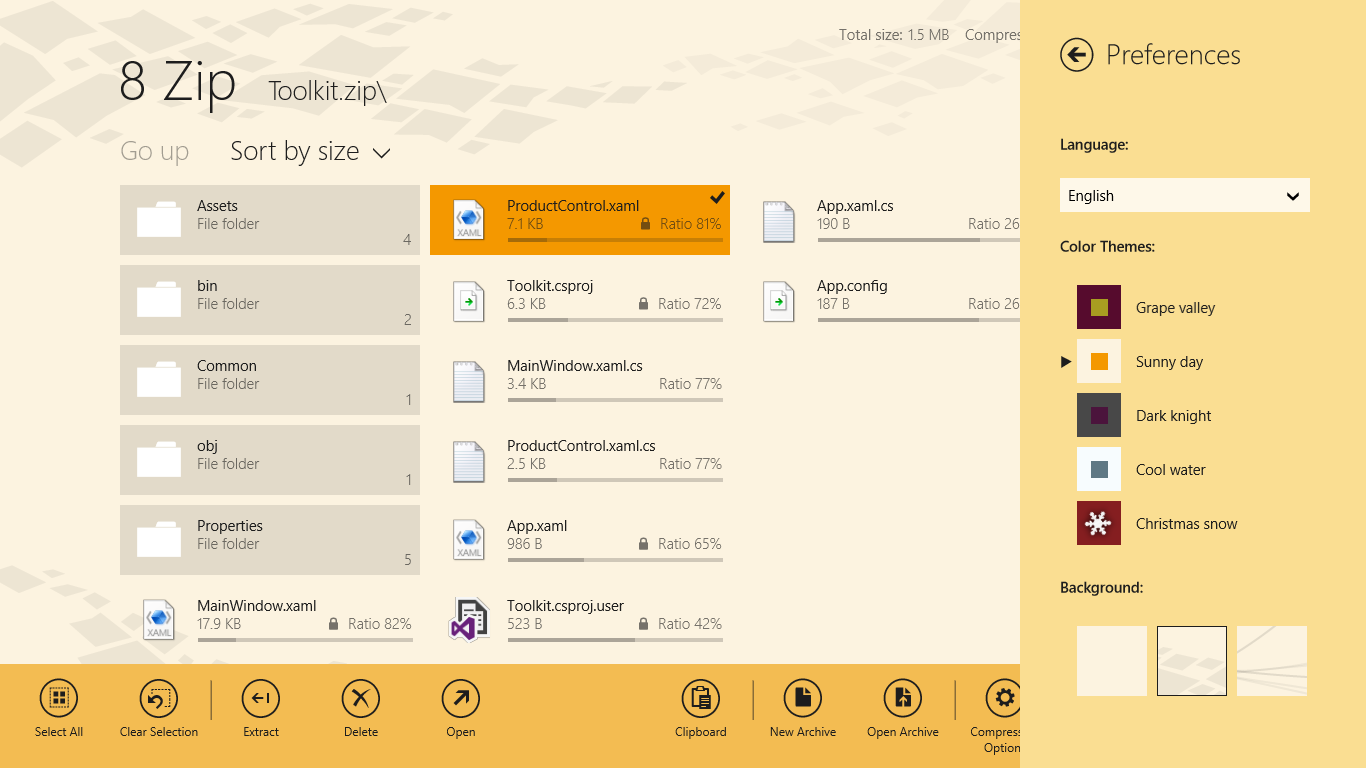Click the Properties folder name text
The width and height of the screenshot is (1366, 768).
pos(230,526)
